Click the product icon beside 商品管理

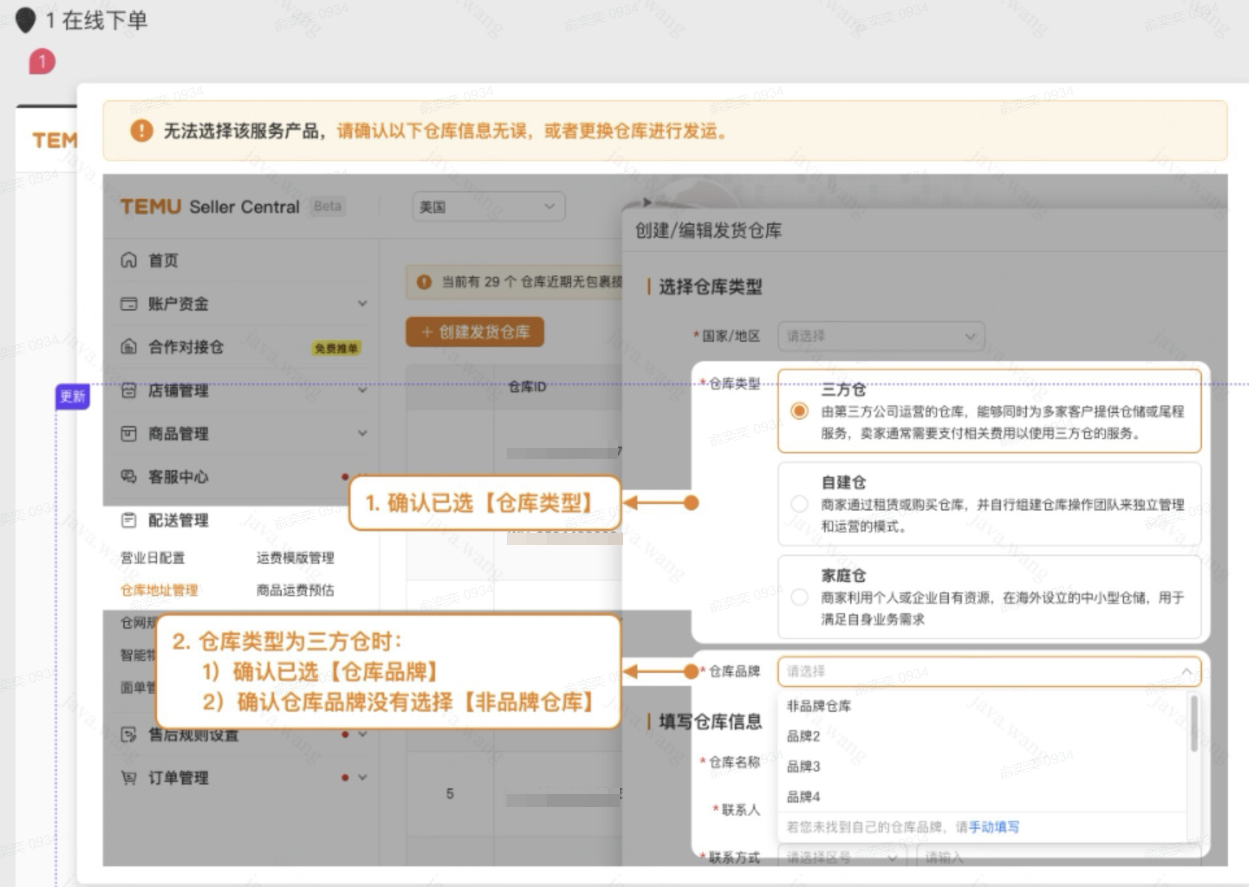(x=128, y=434)
